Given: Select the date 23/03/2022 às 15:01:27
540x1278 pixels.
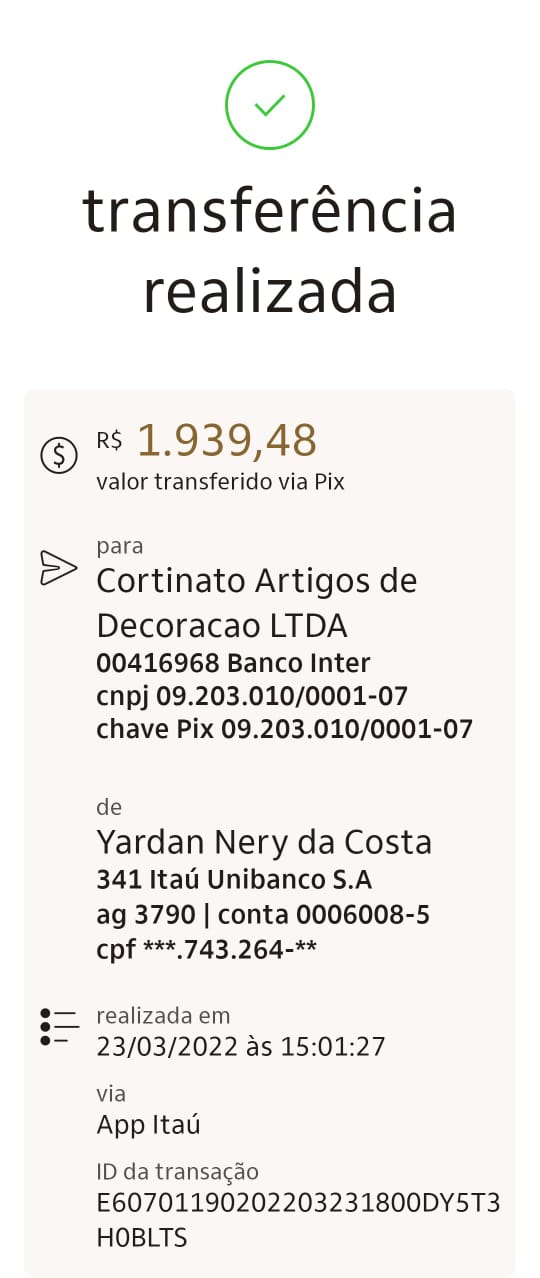Looking at the screenshot, I should [x=241, y=1047].
